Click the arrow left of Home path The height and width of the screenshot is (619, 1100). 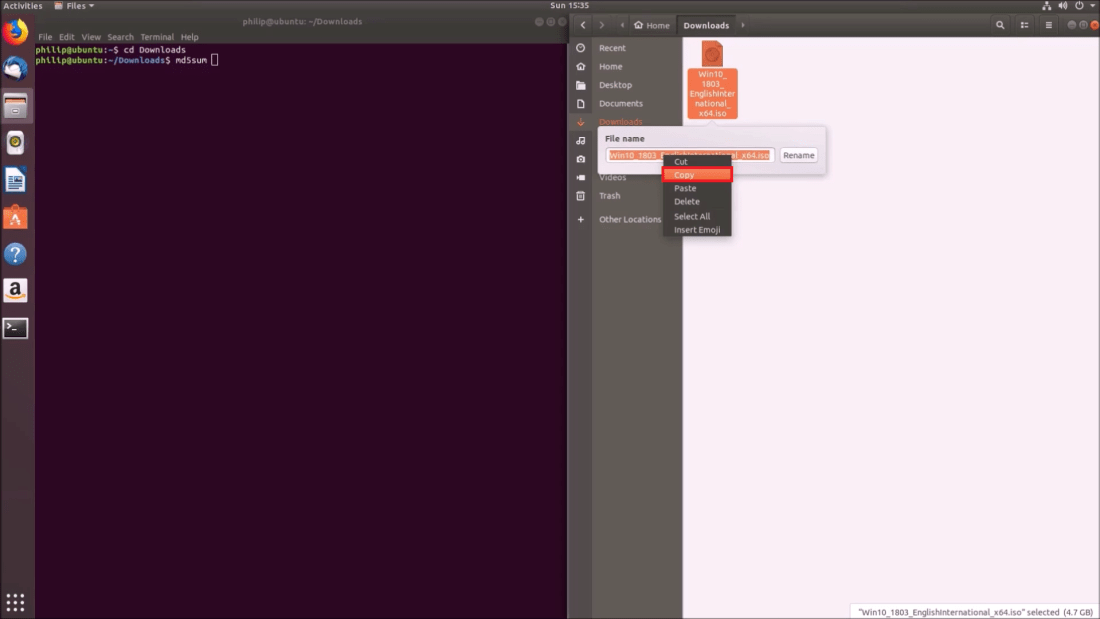(x=622, y=25)
